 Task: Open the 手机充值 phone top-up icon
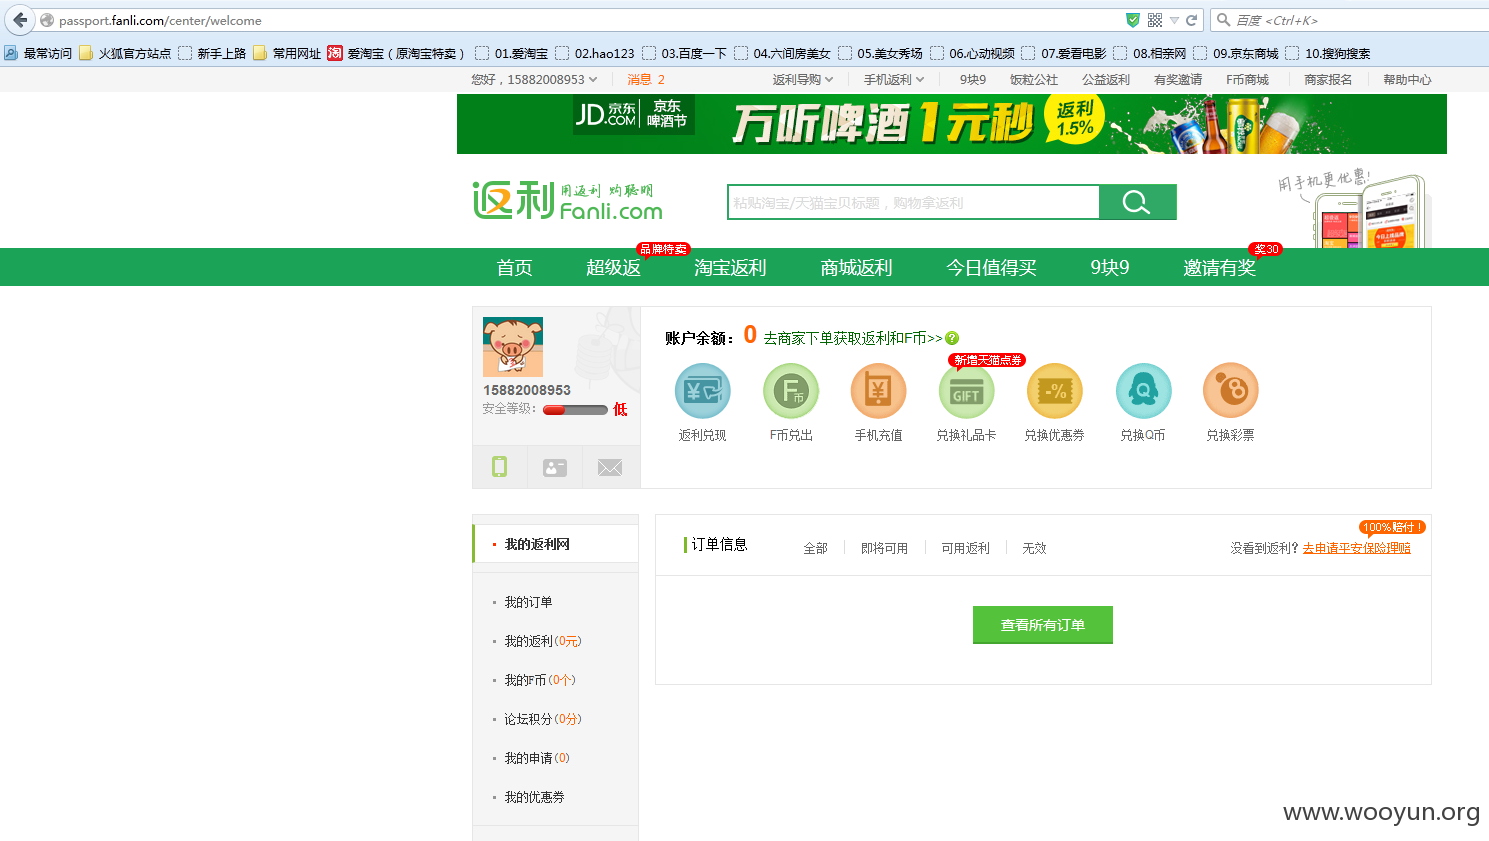point(878,390)
